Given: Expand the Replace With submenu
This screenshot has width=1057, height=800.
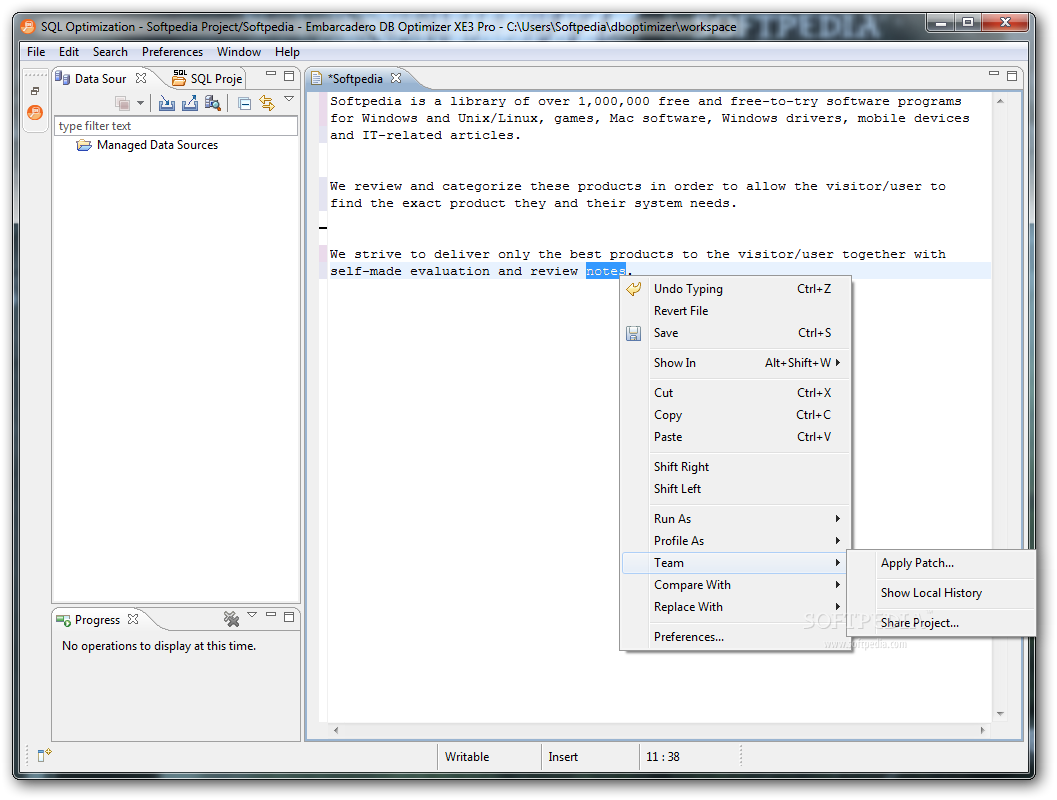Looking at the screenshot, I should click(736, 607).
